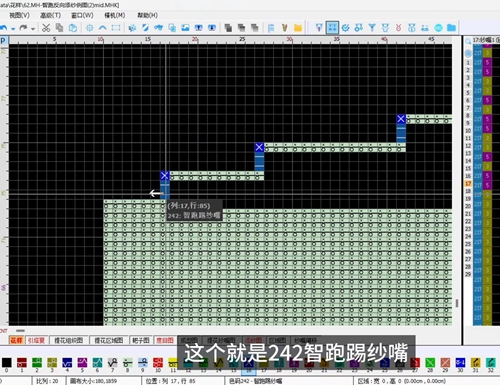Click the picture image icon in the toolbar
500x385 pixels.
pos(185,28)
